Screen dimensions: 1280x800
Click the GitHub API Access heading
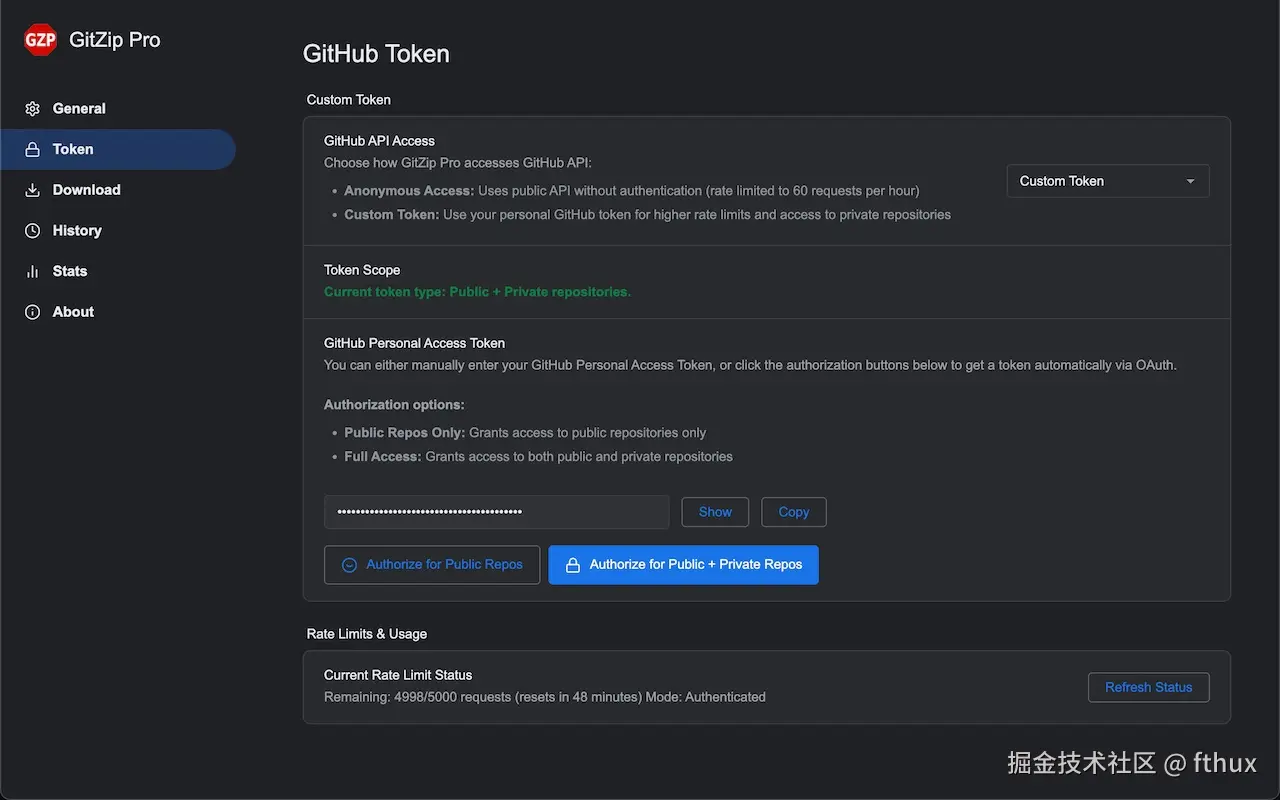[x=379, y=141]
